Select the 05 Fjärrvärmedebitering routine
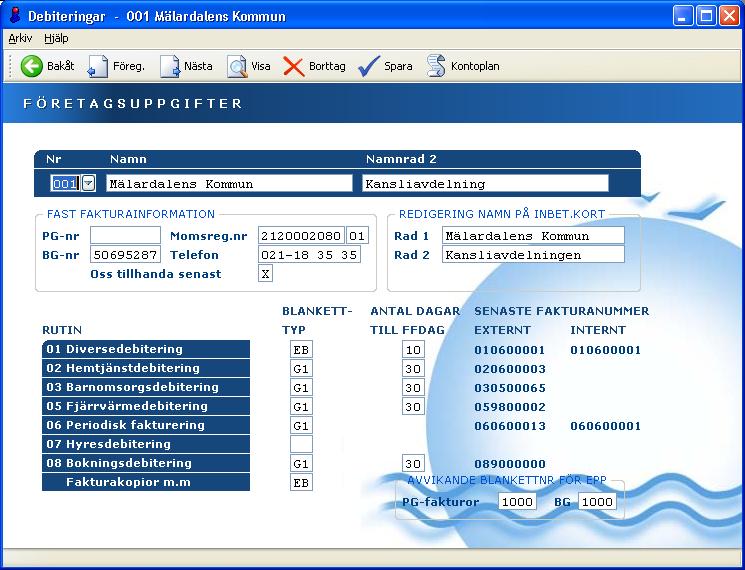Screen dimensions: 745x570 tap(146, 406)
